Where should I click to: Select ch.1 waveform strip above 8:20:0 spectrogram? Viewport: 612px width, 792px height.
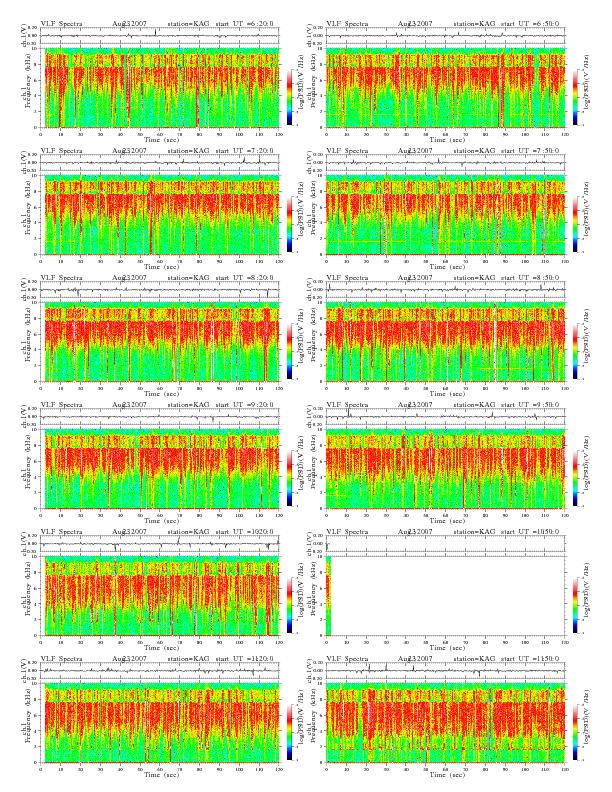[160, 289]
